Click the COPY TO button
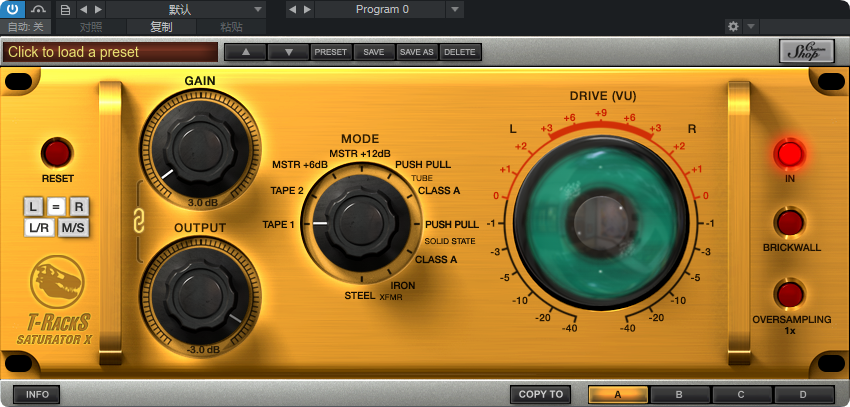The height and width of the screenshot is (407, 850). (540, 394)
